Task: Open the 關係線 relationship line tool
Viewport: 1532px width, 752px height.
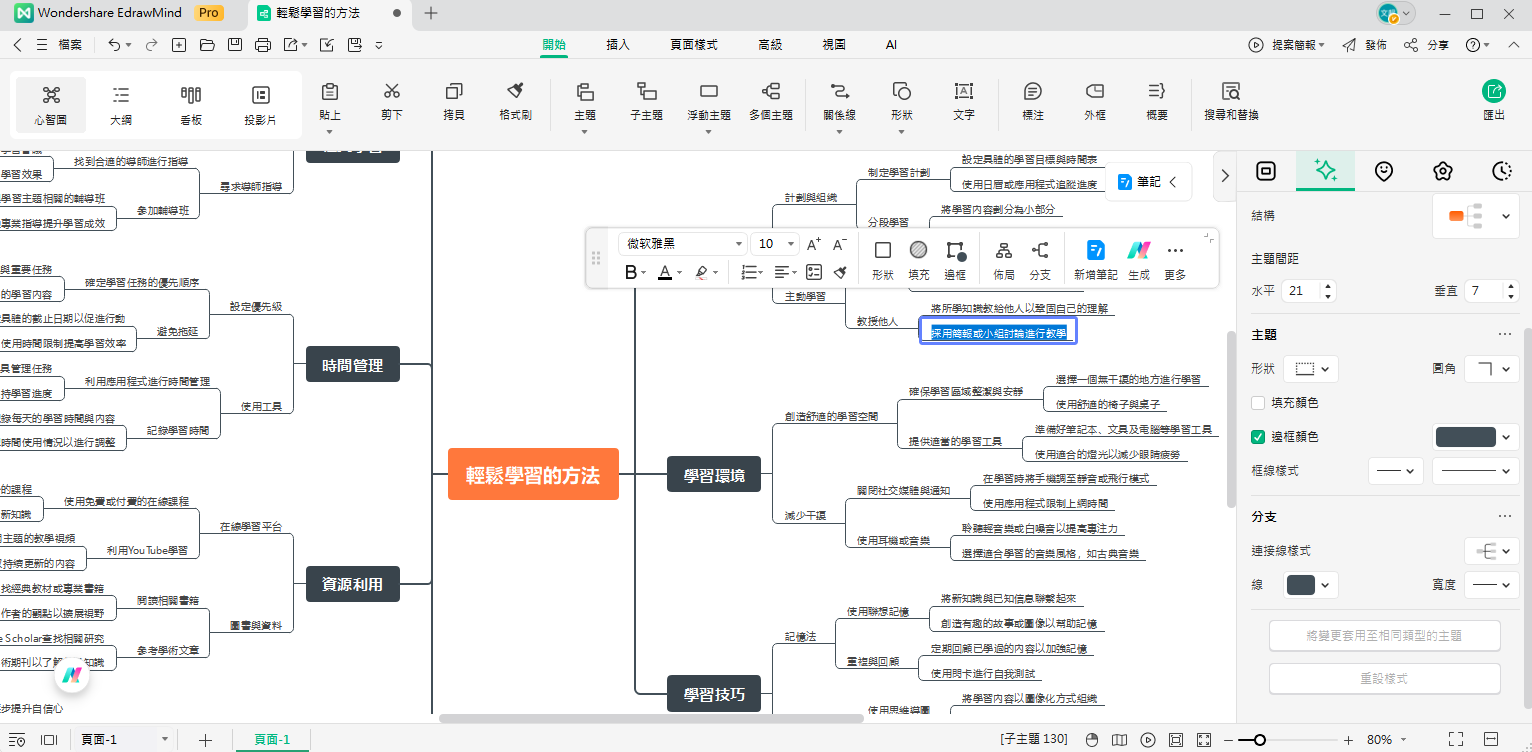Action: 838,103
